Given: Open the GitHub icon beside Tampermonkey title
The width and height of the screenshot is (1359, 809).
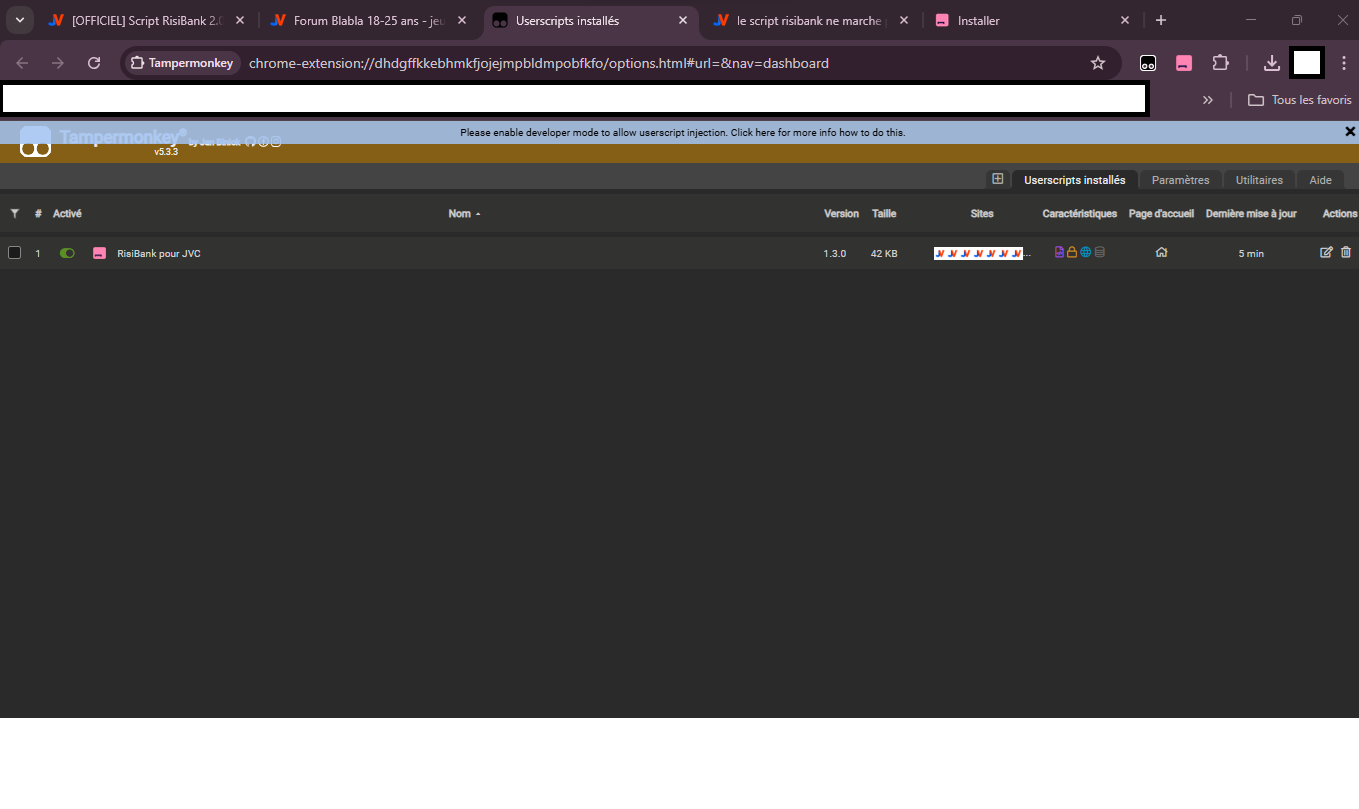Looking at the screenshot, I should (x=250, y=141).
